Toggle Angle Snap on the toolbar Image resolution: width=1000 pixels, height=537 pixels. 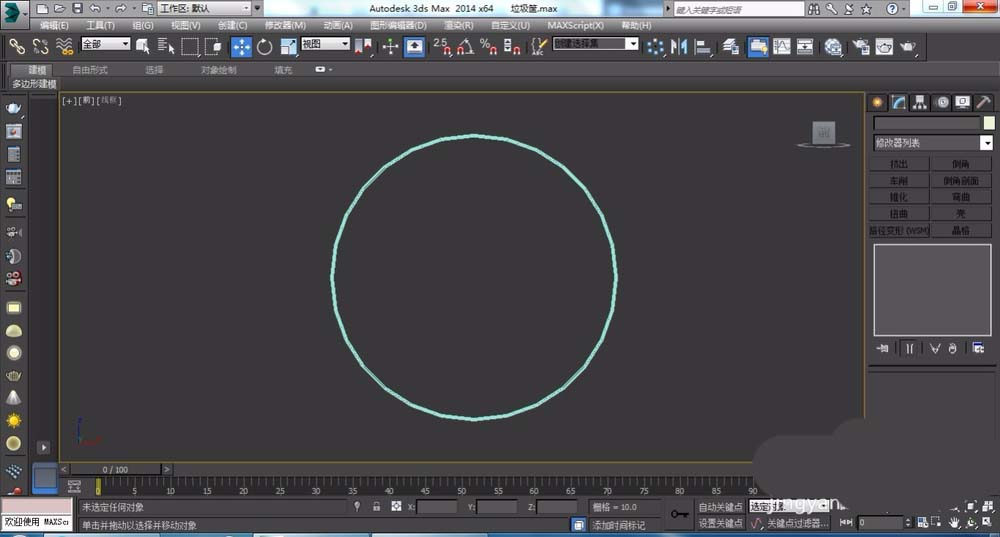(x=465, y=46)
